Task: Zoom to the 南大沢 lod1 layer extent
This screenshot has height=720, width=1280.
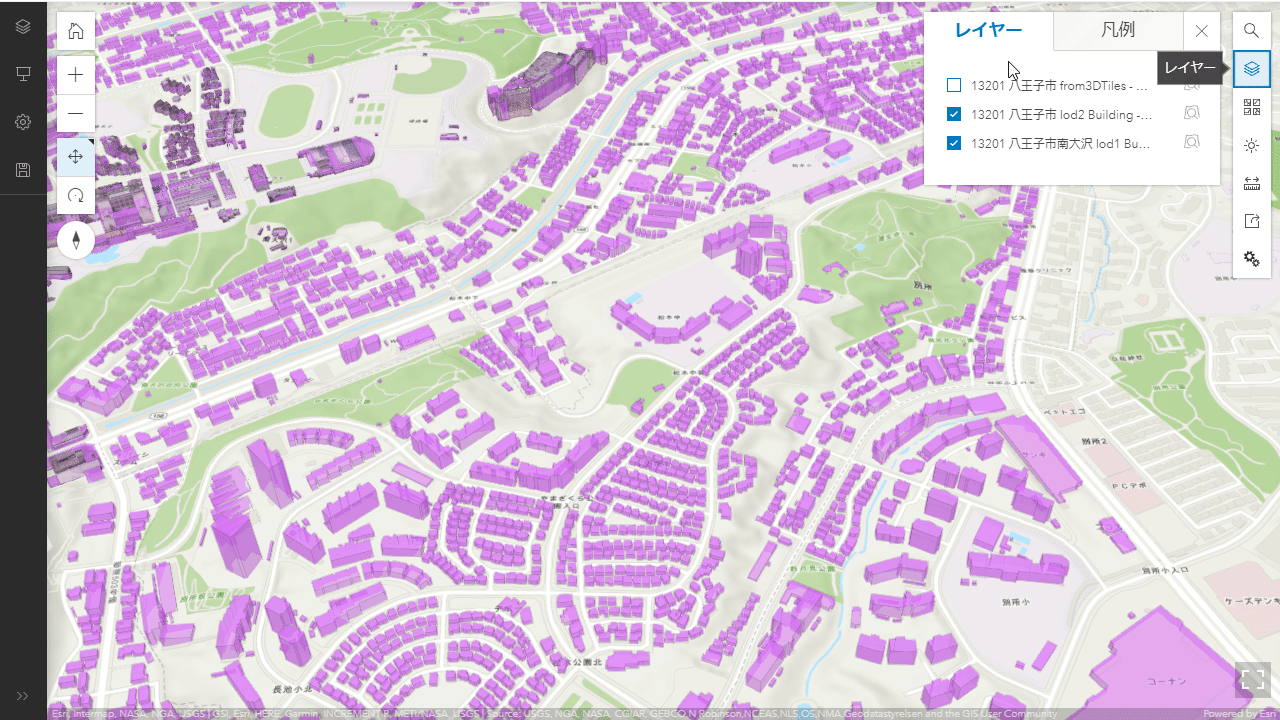Action: tap(1192, 143)
